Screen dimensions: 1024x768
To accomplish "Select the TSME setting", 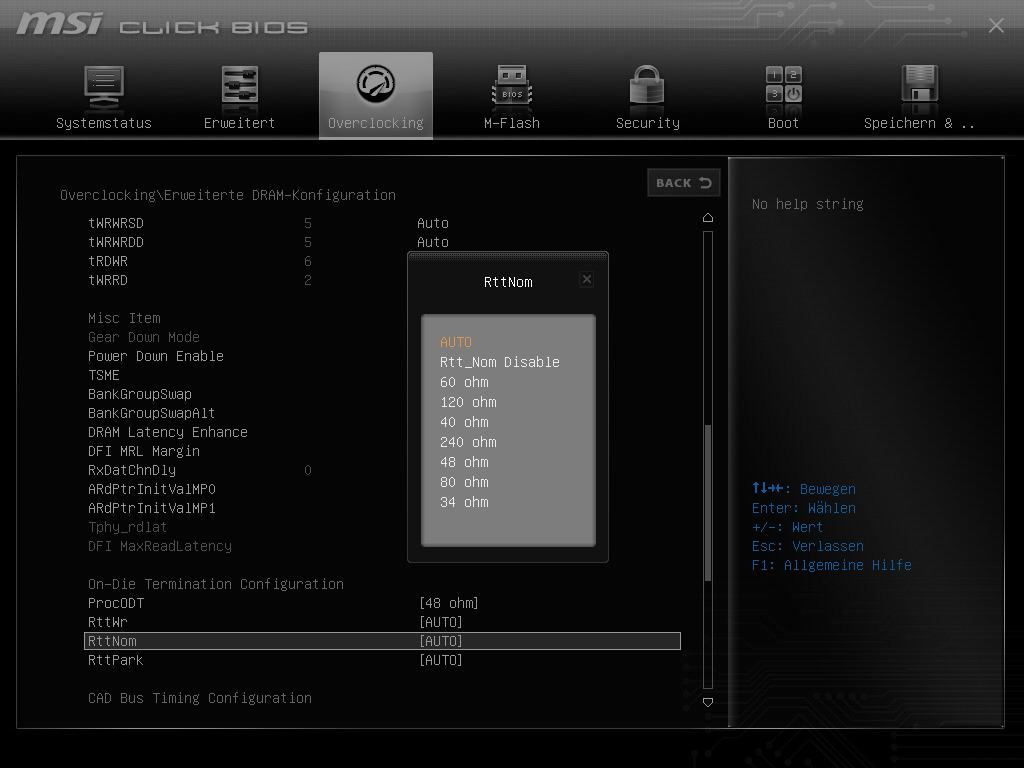I will click(x=104, y=375).
